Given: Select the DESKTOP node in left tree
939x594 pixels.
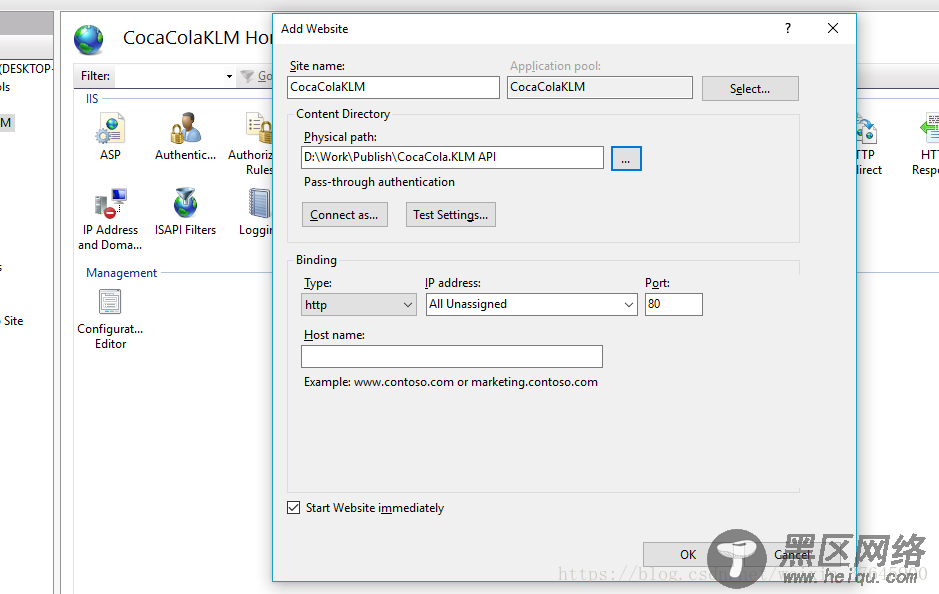Looking at the screenshot, I should [26, 69].
